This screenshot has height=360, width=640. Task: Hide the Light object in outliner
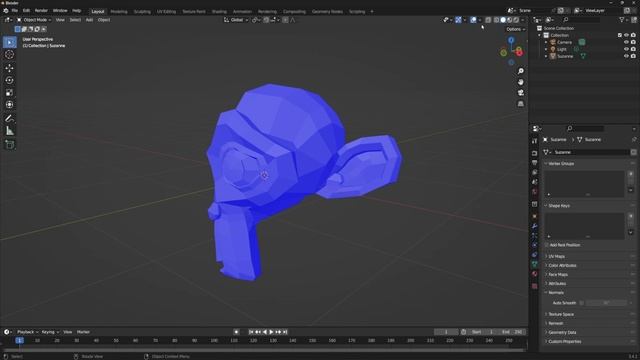coord(626,49)
